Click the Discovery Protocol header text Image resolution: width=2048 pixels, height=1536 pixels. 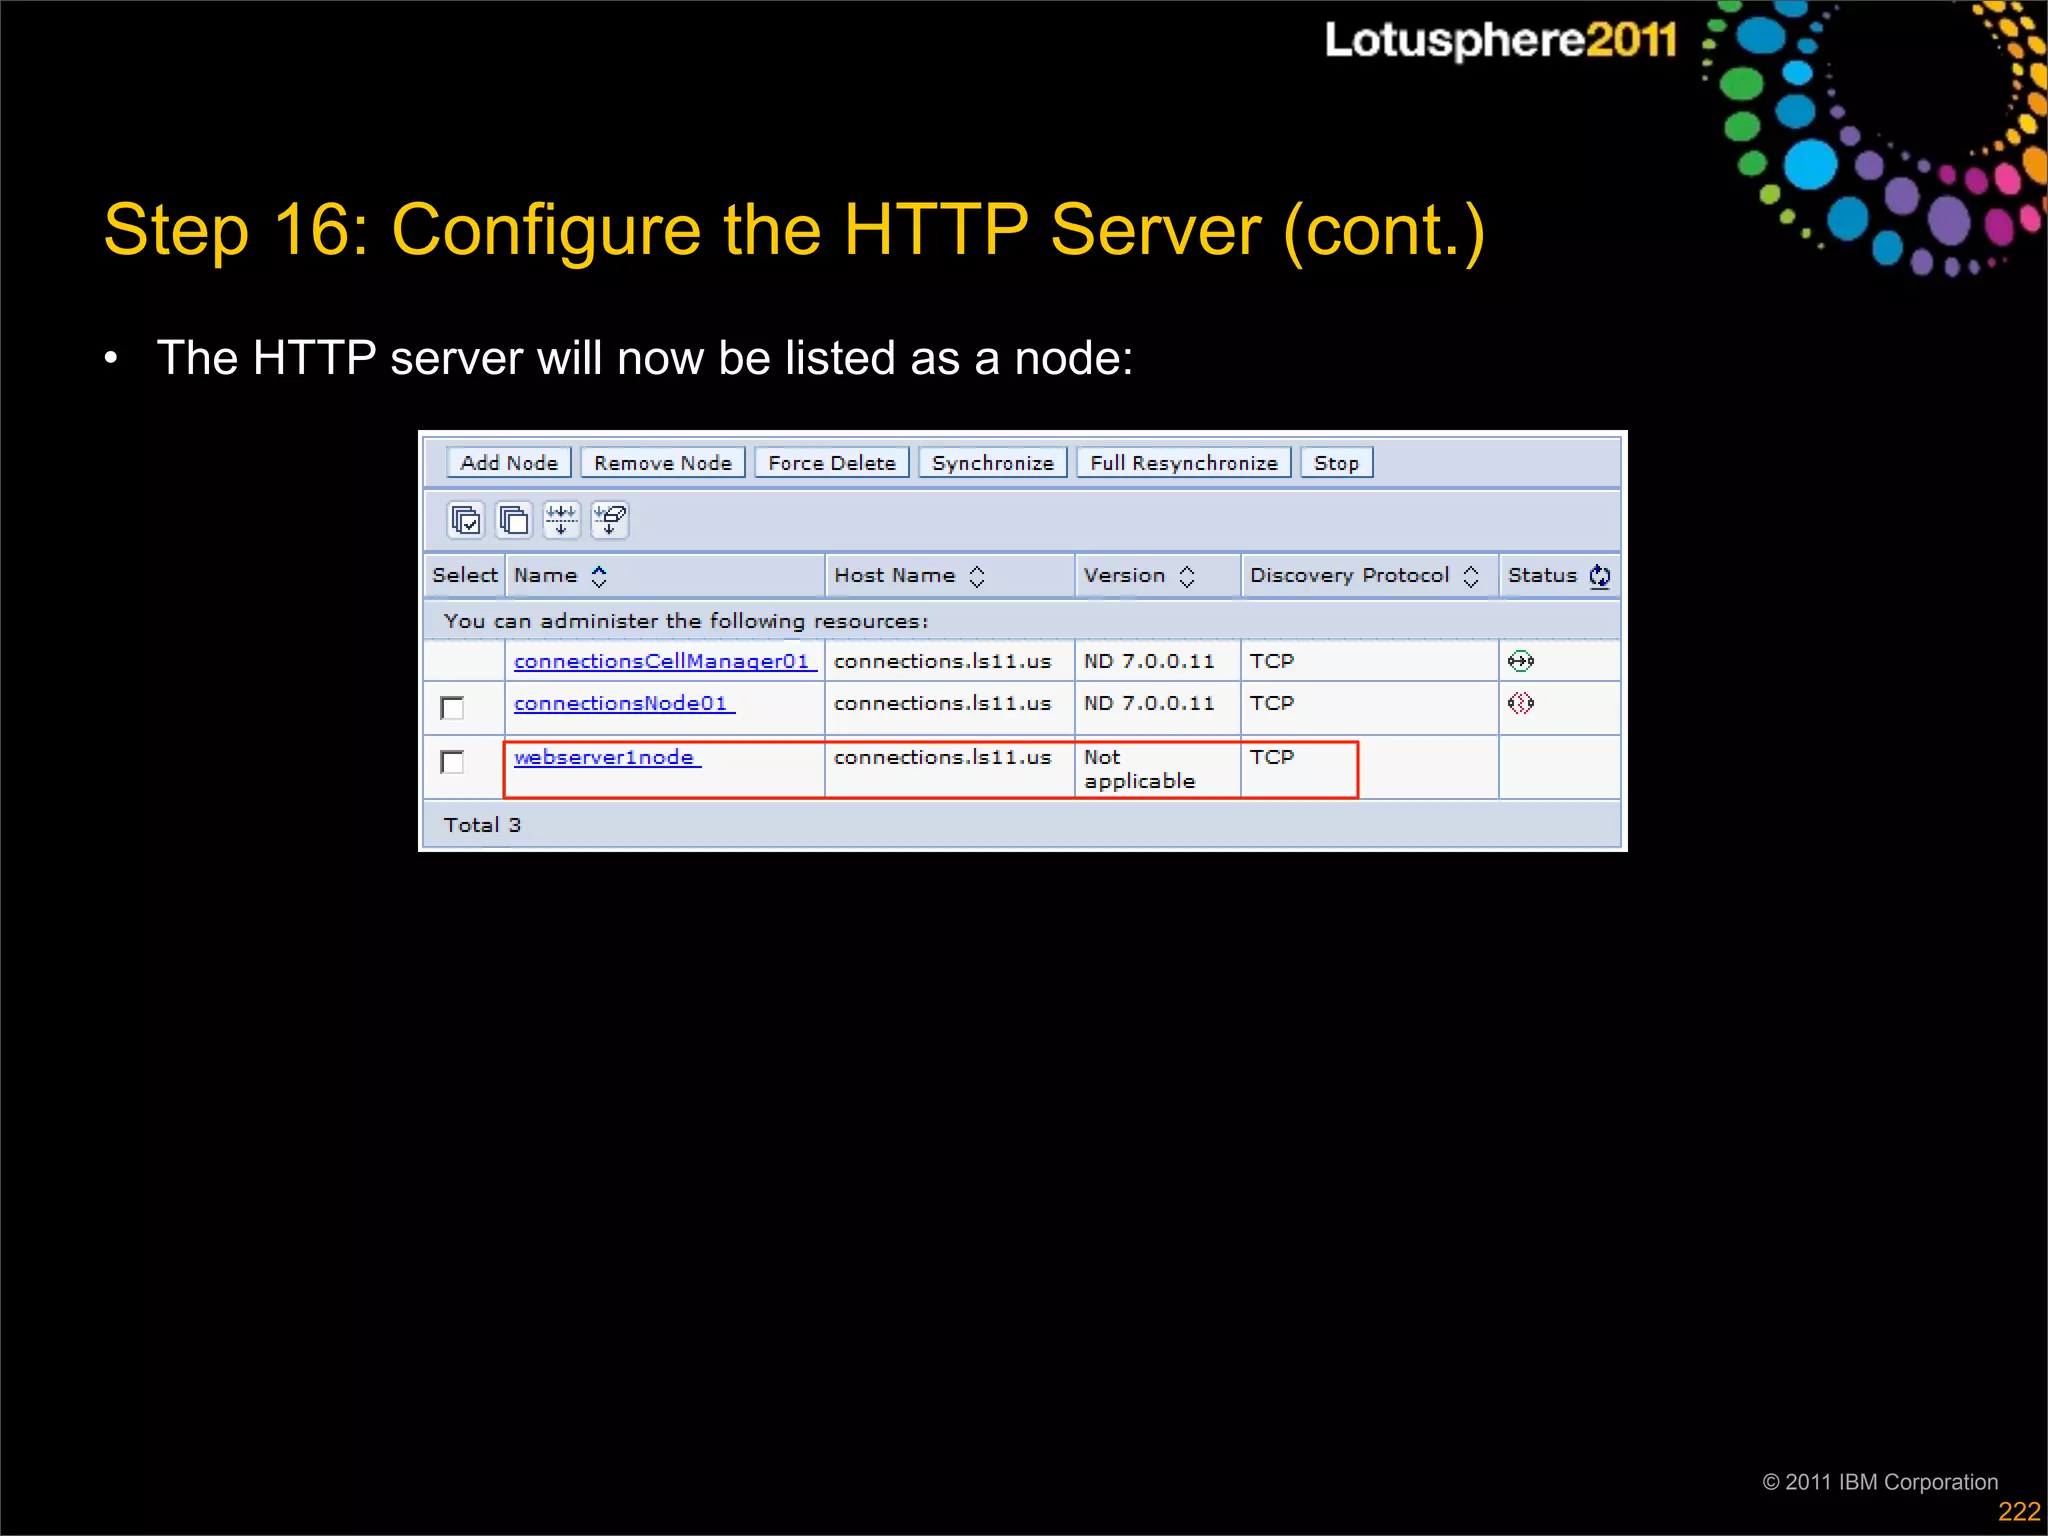pos(1350,575)
